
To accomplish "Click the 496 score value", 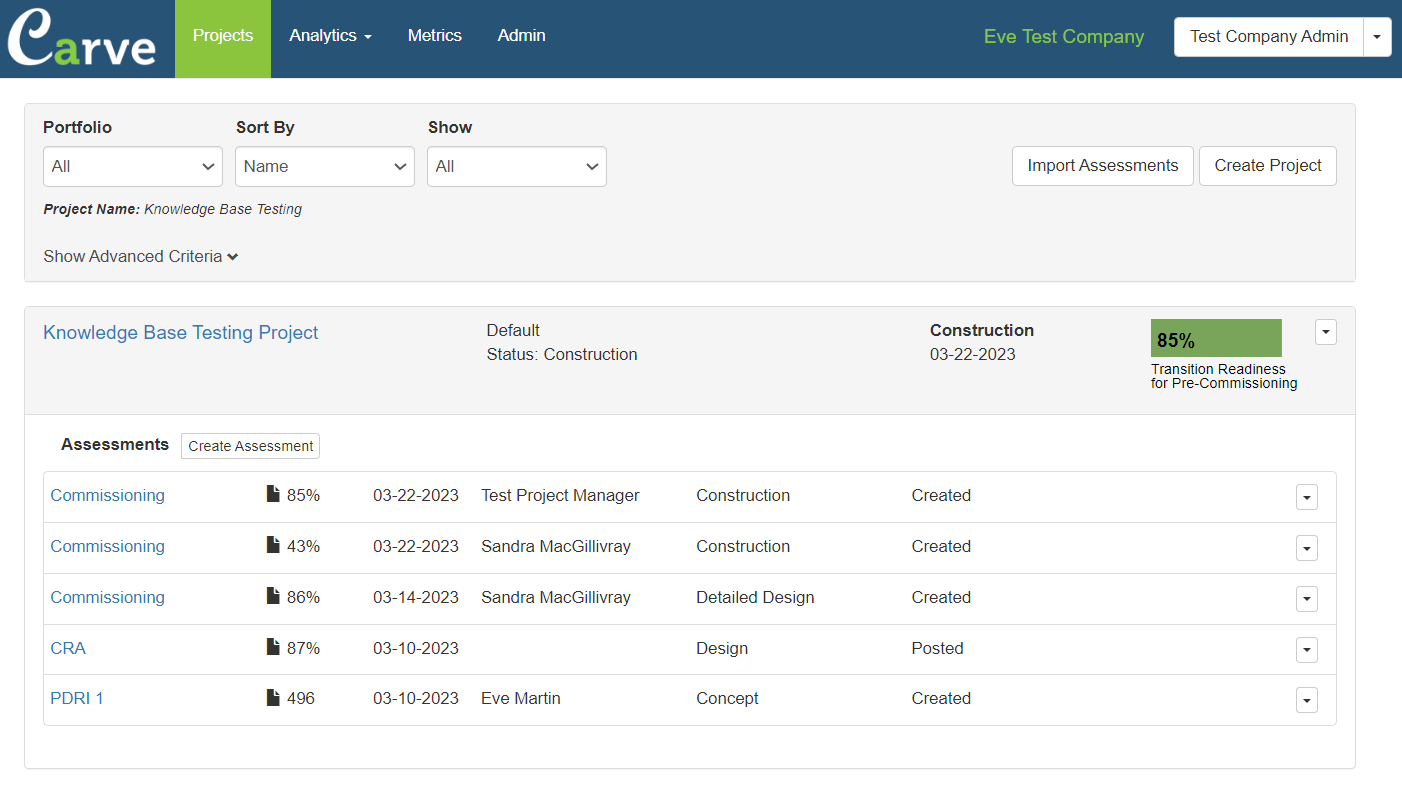I will click(x=301, y=699).
